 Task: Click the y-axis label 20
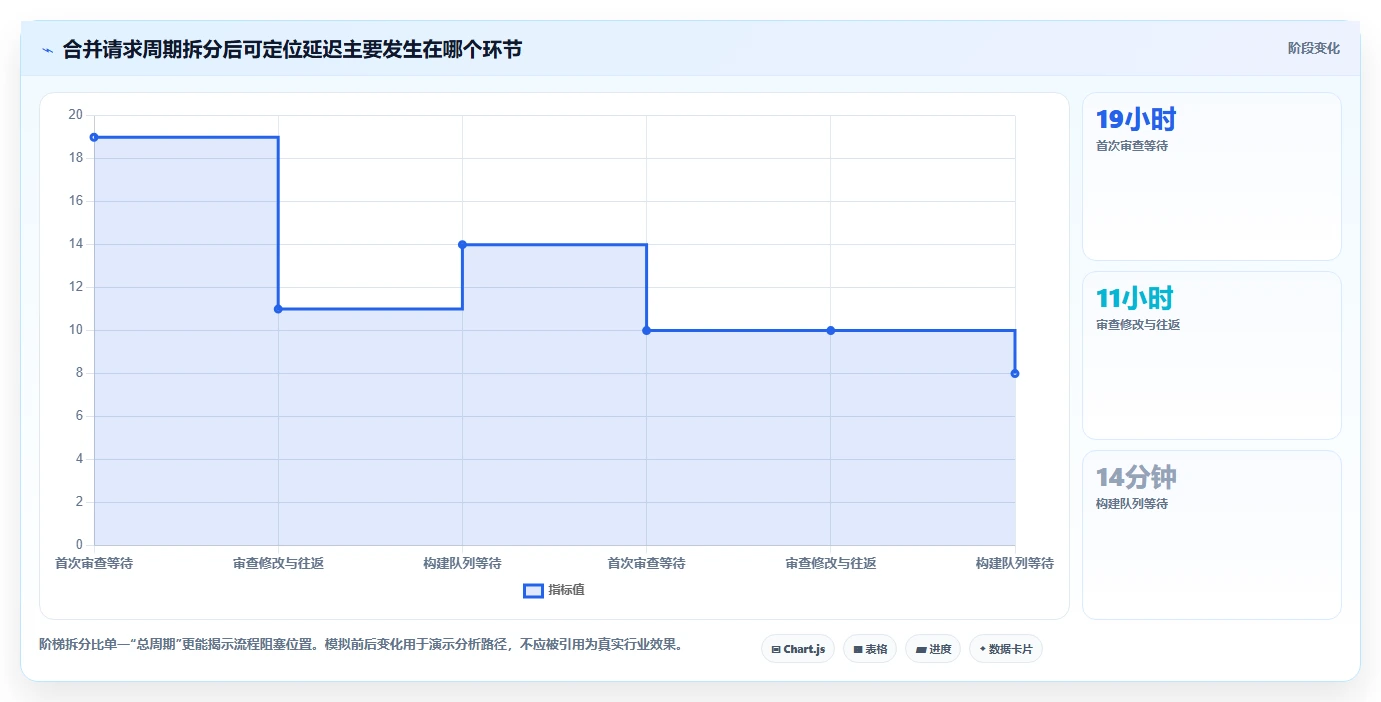tap(75, 115)
